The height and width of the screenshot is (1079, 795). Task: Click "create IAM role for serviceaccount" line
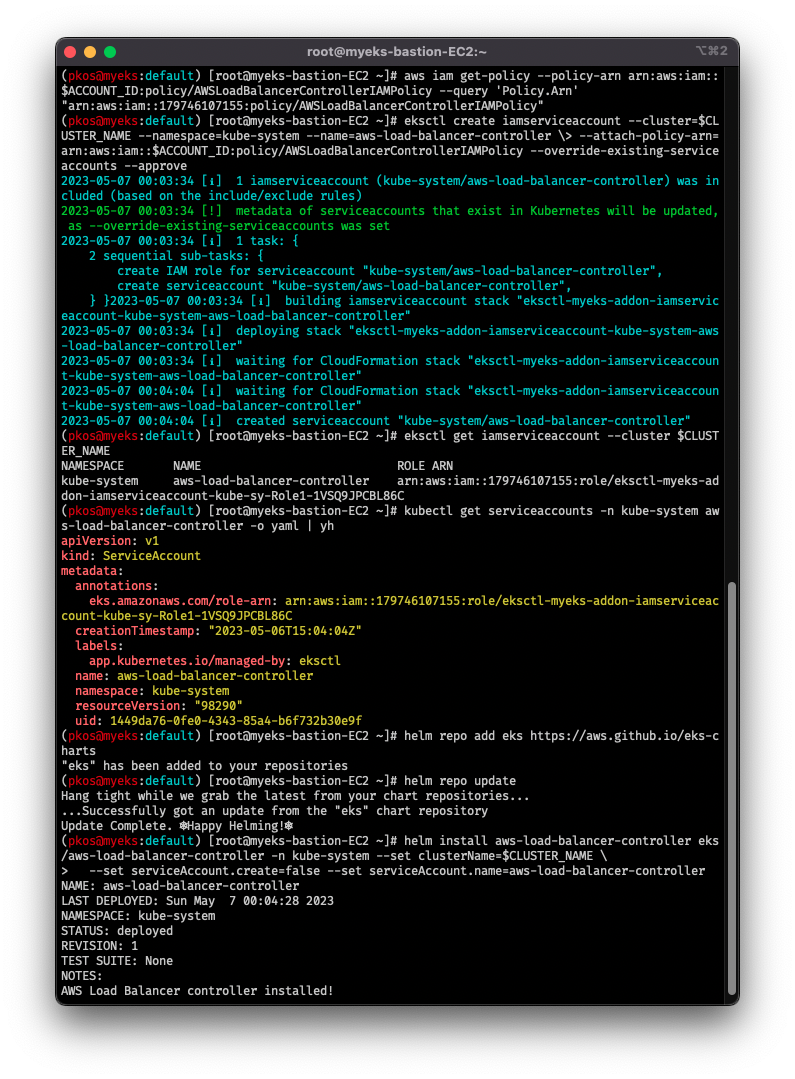(390, 271)
